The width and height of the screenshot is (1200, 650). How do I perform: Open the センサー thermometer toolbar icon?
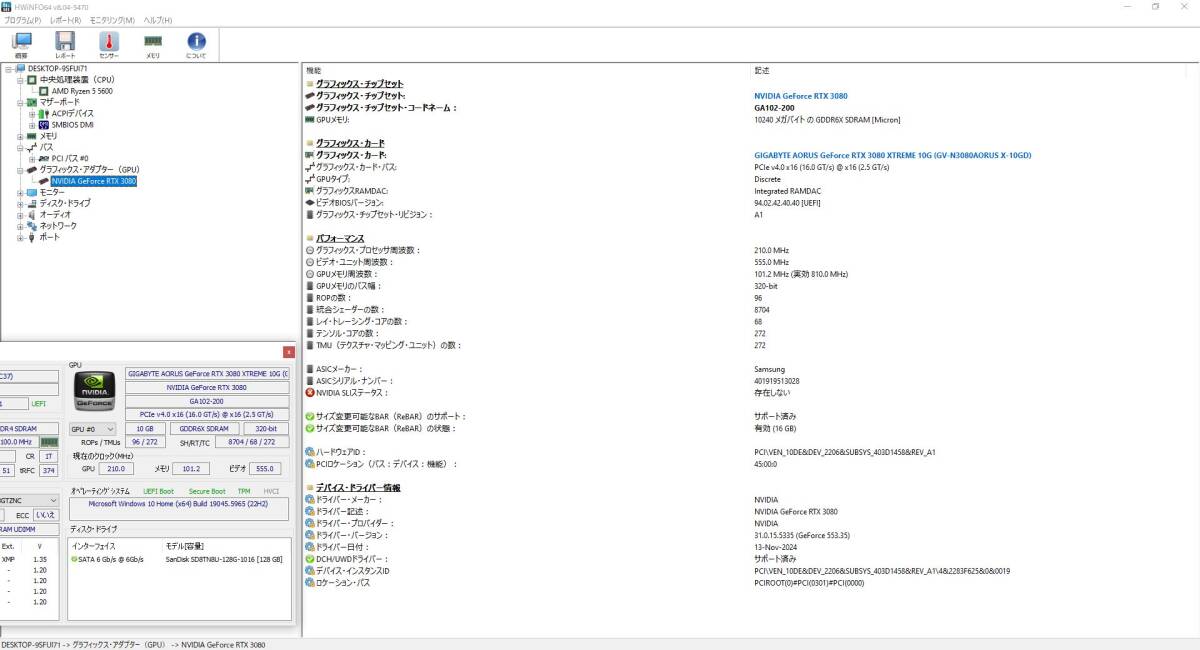(109, 45)
